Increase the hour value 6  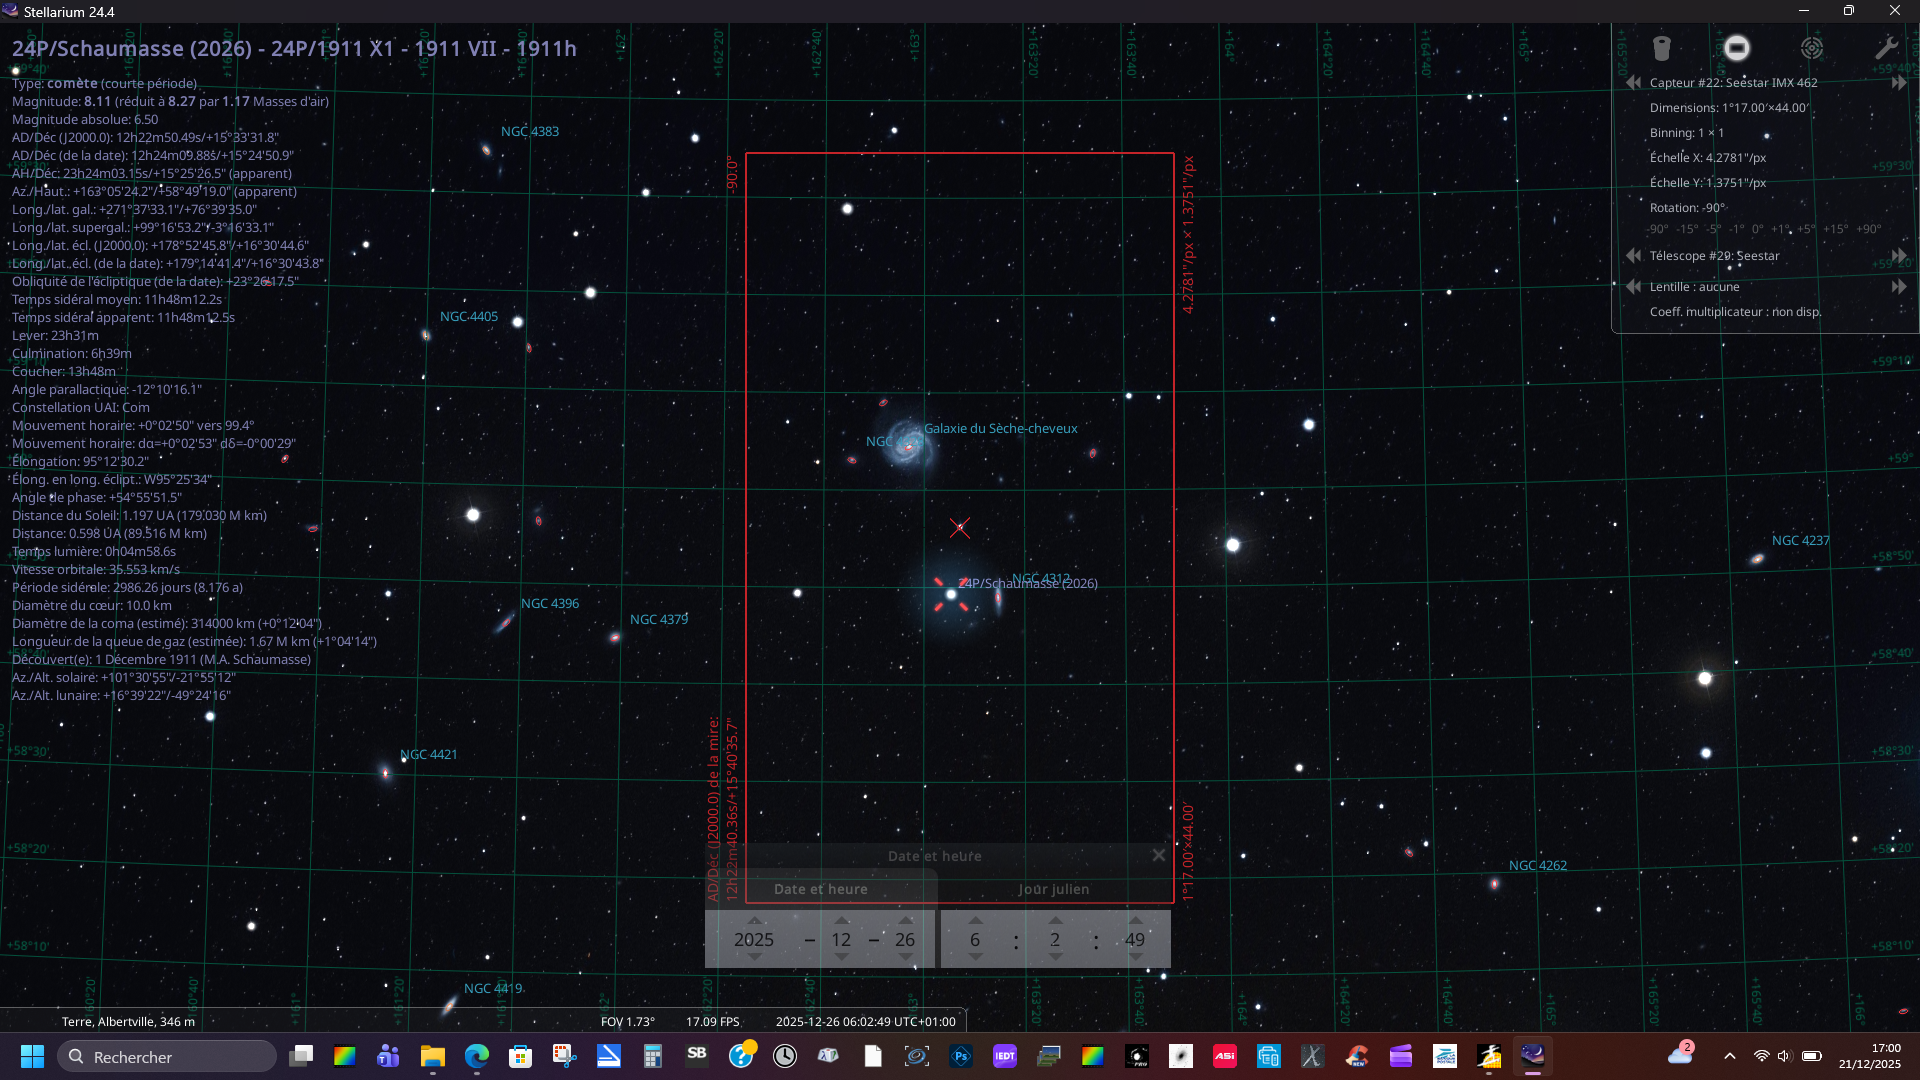pos(975,920)
